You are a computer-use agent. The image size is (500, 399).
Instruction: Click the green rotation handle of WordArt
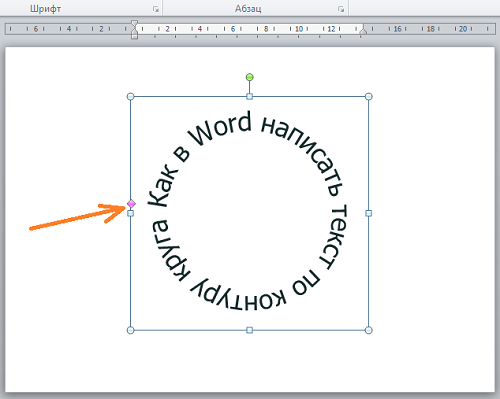tap(249, 77)
